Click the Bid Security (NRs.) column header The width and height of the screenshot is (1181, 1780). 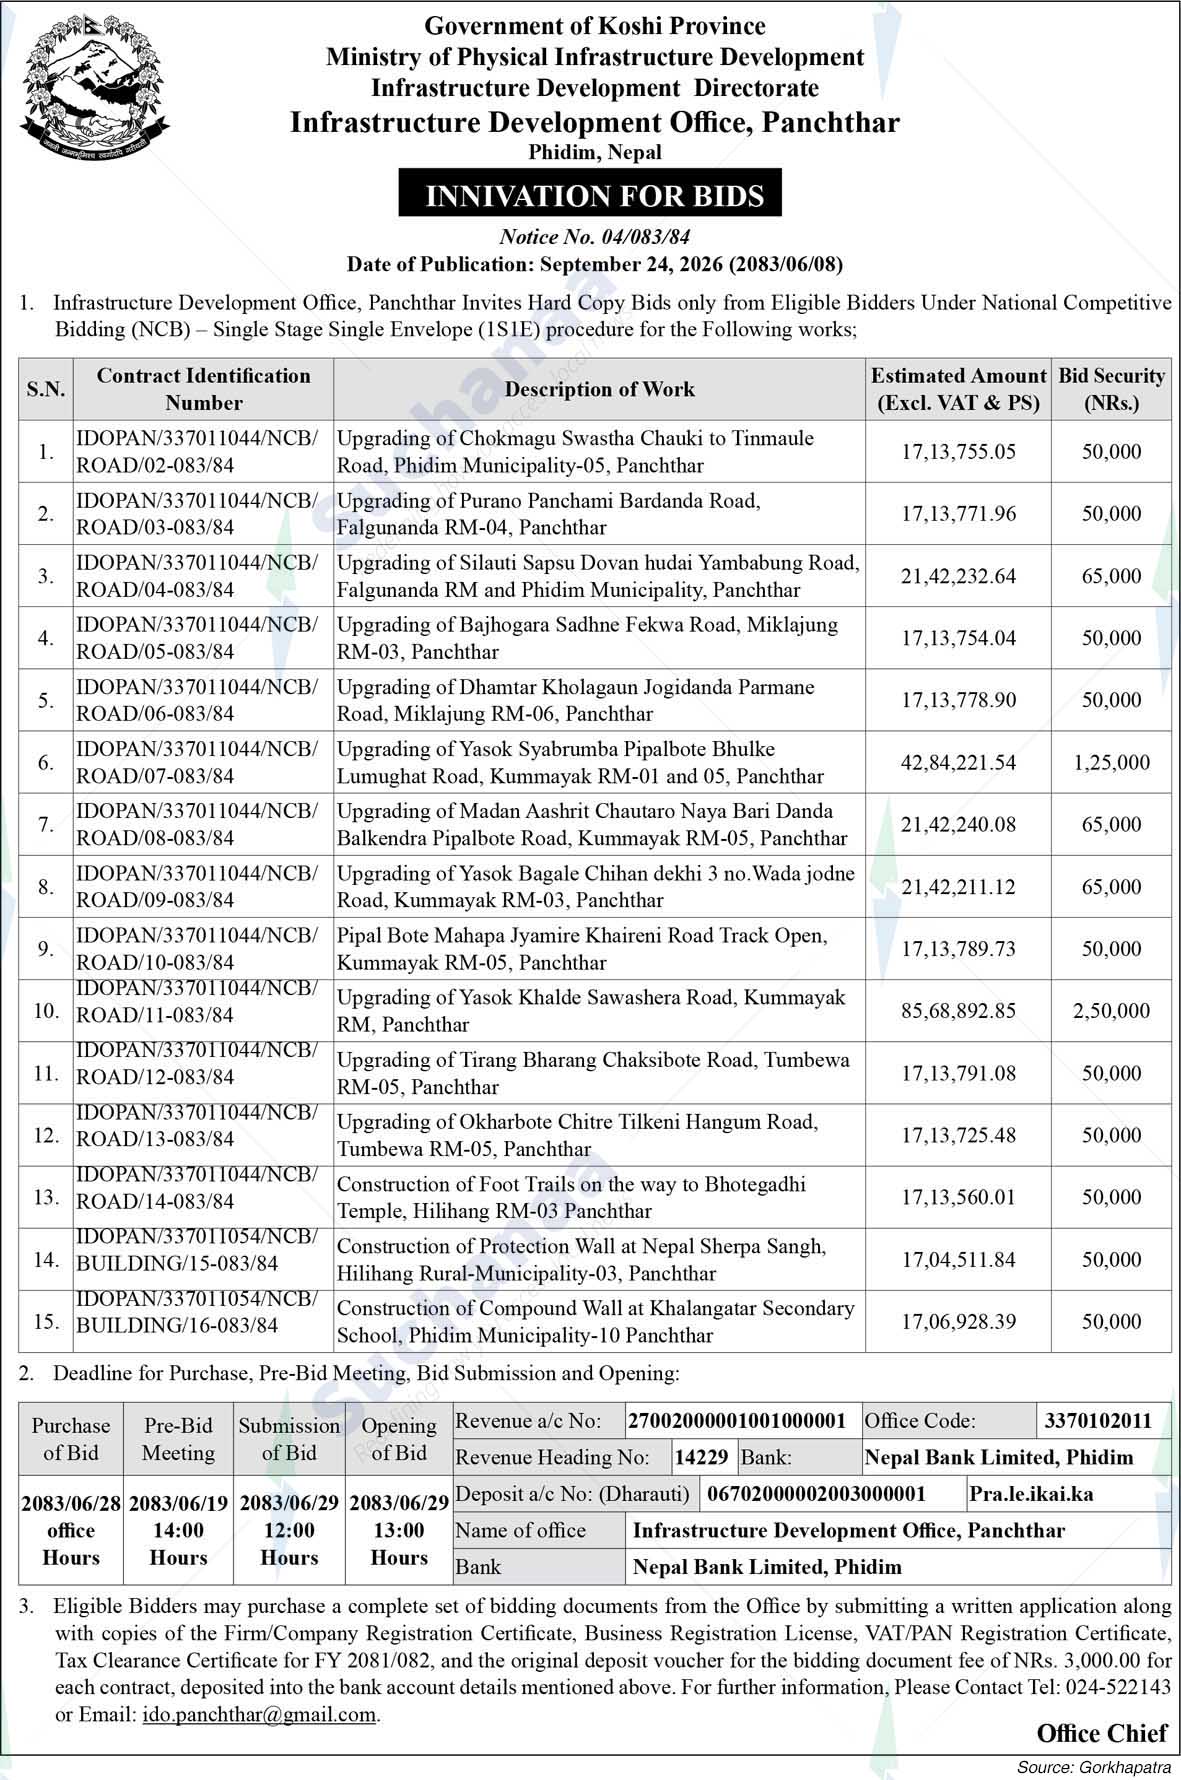pos(1111,389)
